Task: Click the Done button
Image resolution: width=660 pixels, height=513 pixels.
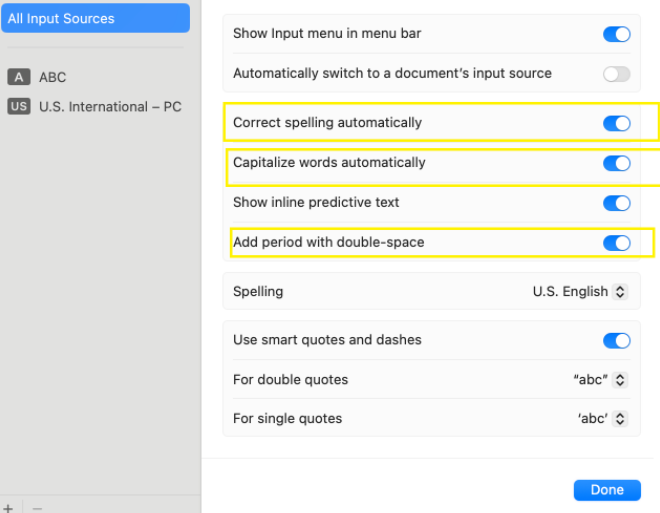Action: point(607,490)
